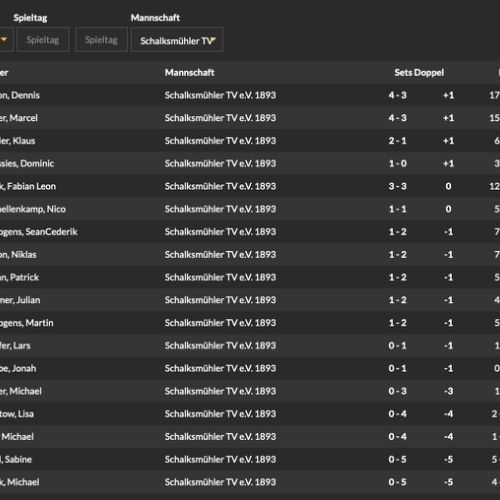Image resolution: width=500 pixels, height=500 pixels.
Task: Sort by Mannschaft column header
Action: click(189, 72)
